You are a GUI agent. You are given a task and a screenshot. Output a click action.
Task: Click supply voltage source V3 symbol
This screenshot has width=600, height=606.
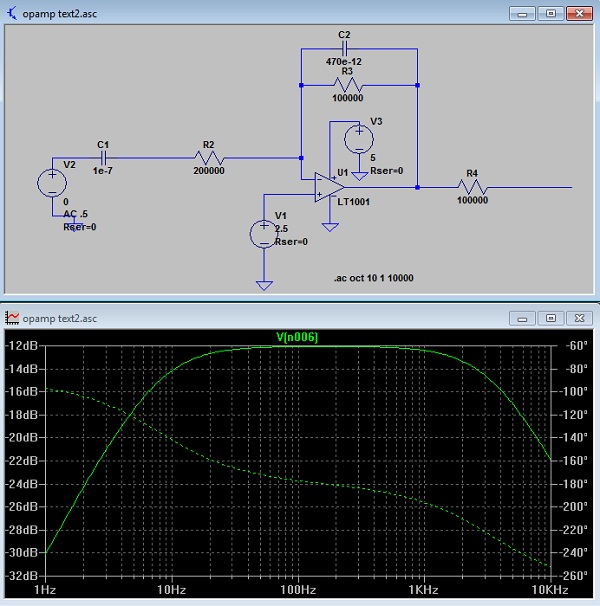point(358,137)
